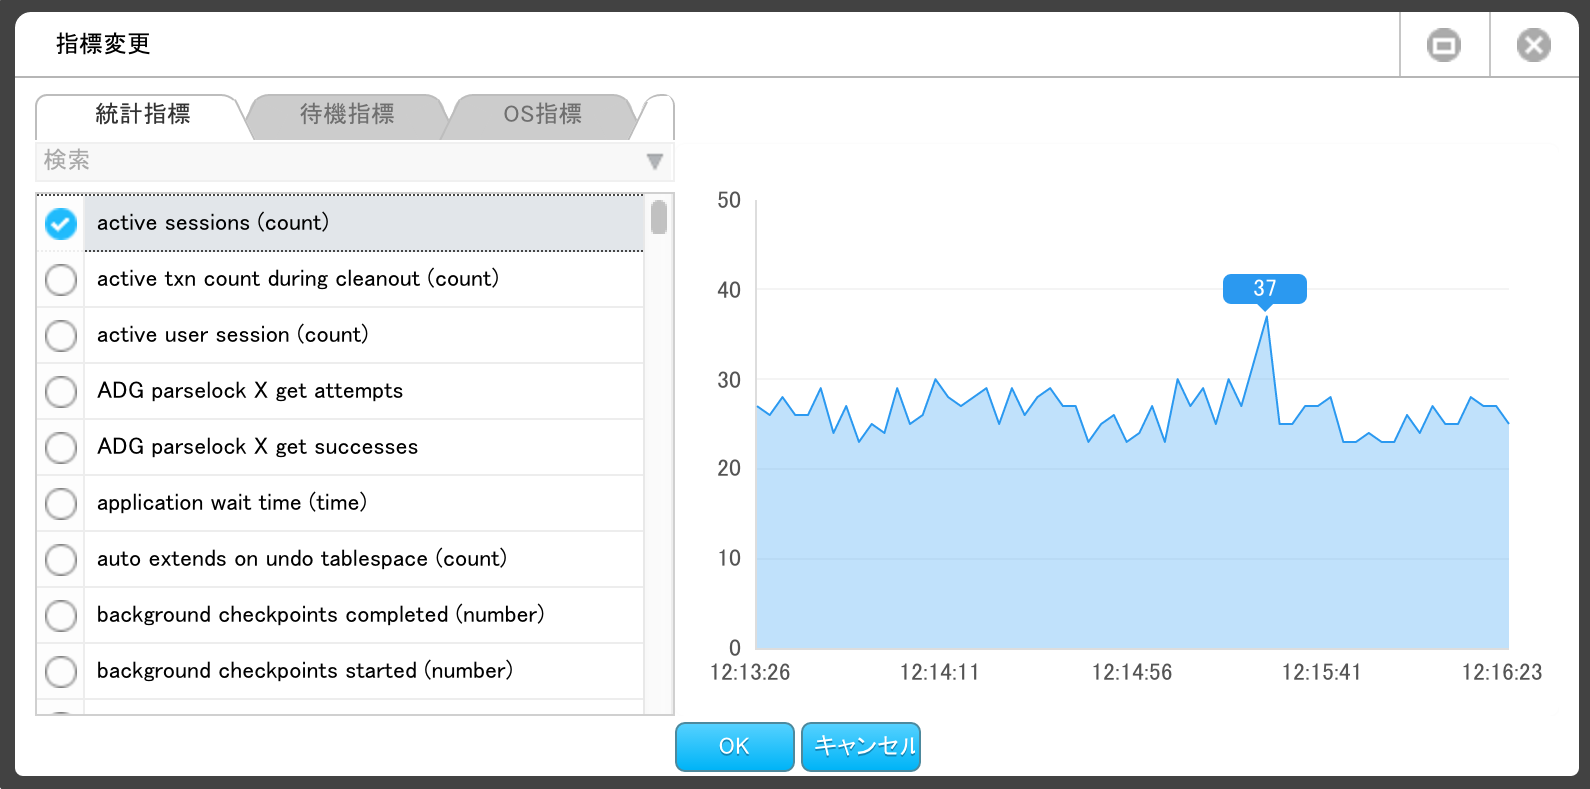Choose ADG parselock X get attempts radio
The width and height of the screenshot is (1590, 789).
pyautogui.click(x=61, y=391)
